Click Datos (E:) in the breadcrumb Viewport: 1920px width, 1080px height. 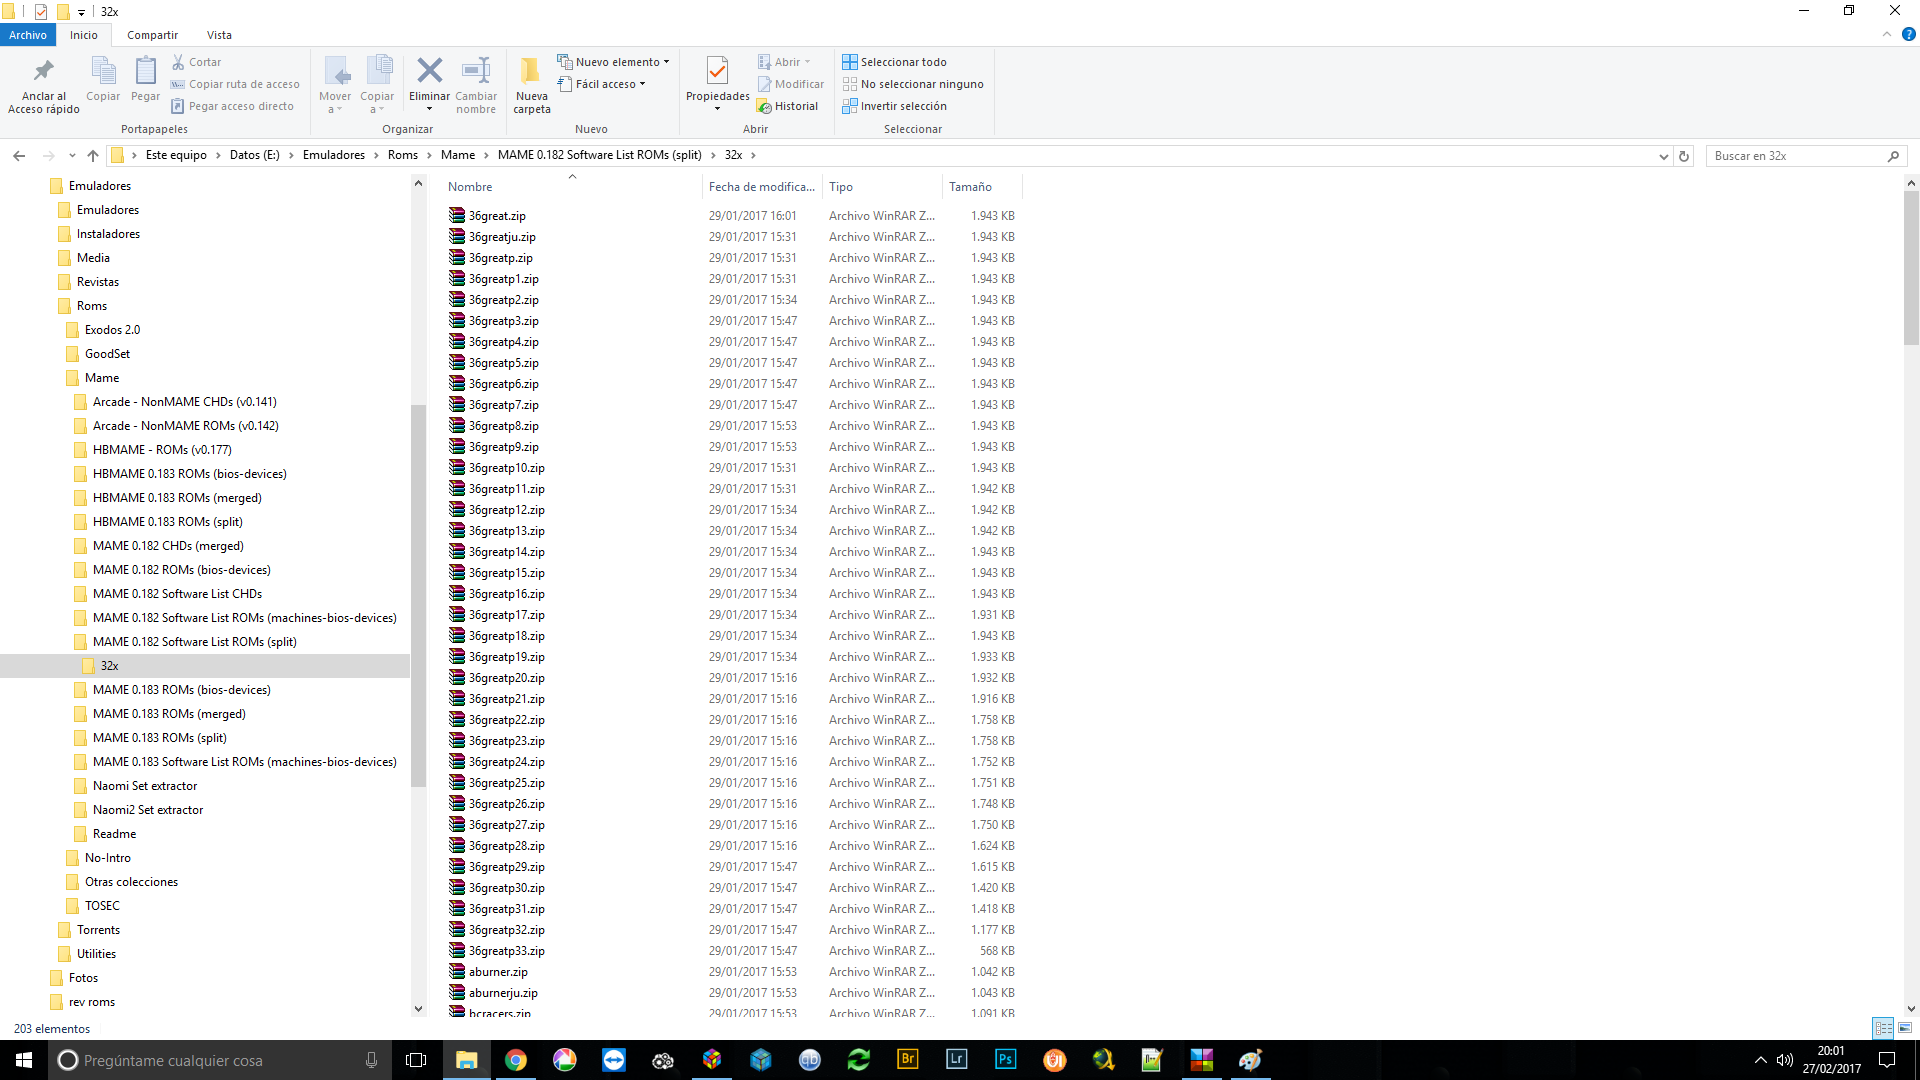(254, 155)
